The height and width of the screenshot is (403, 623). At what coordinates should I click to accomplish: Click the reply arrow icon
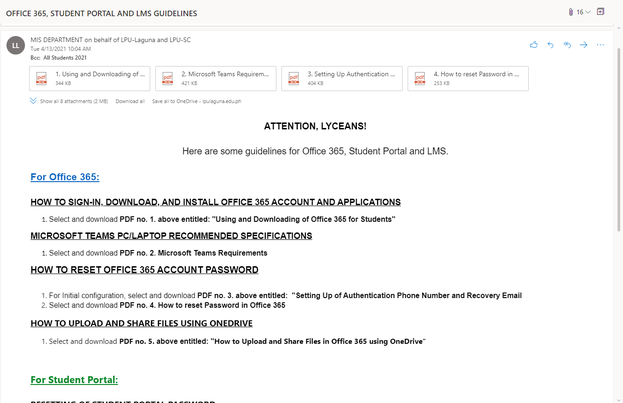tap(550, 45)
